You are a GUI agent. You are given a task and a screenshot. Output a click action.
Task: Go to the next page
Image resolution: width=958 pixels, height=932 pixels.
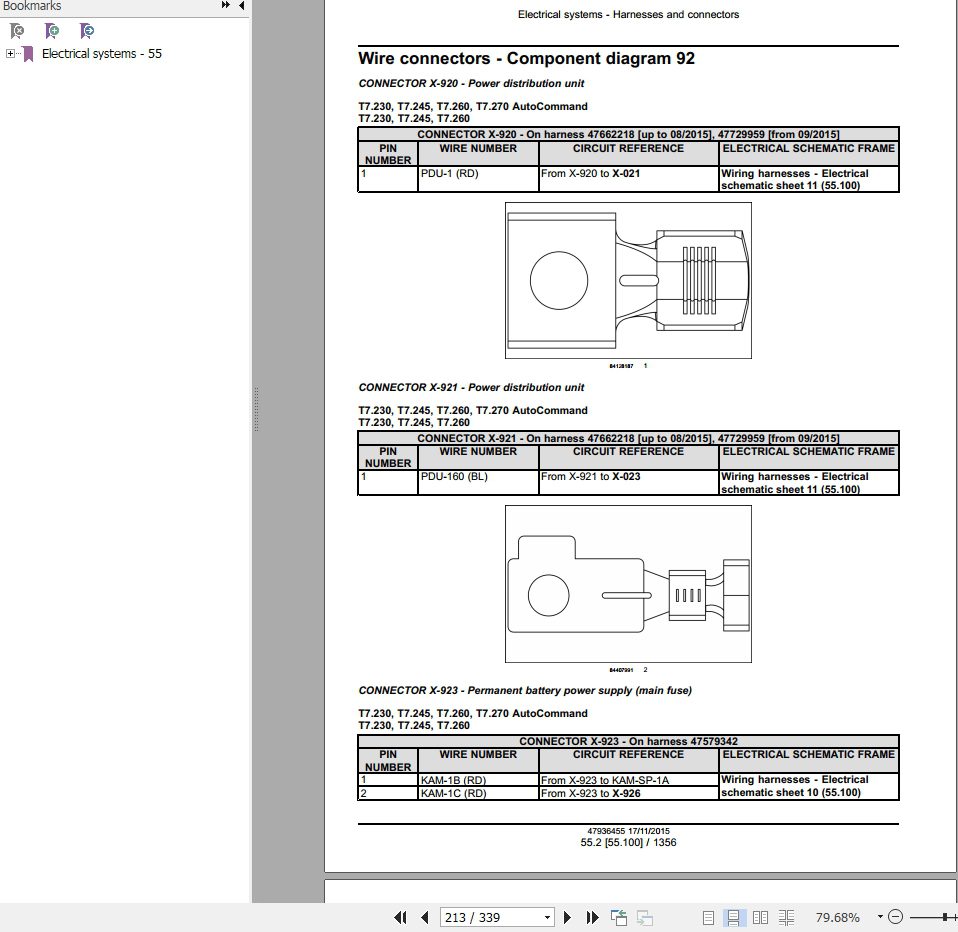tap(567, 917)
